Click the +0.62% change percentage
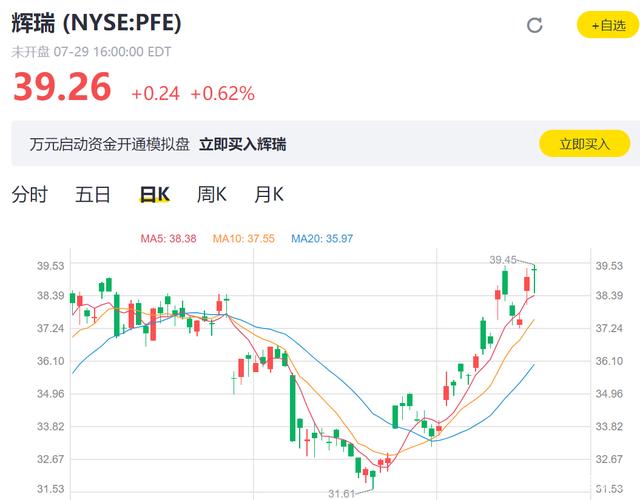 [222, 93]
